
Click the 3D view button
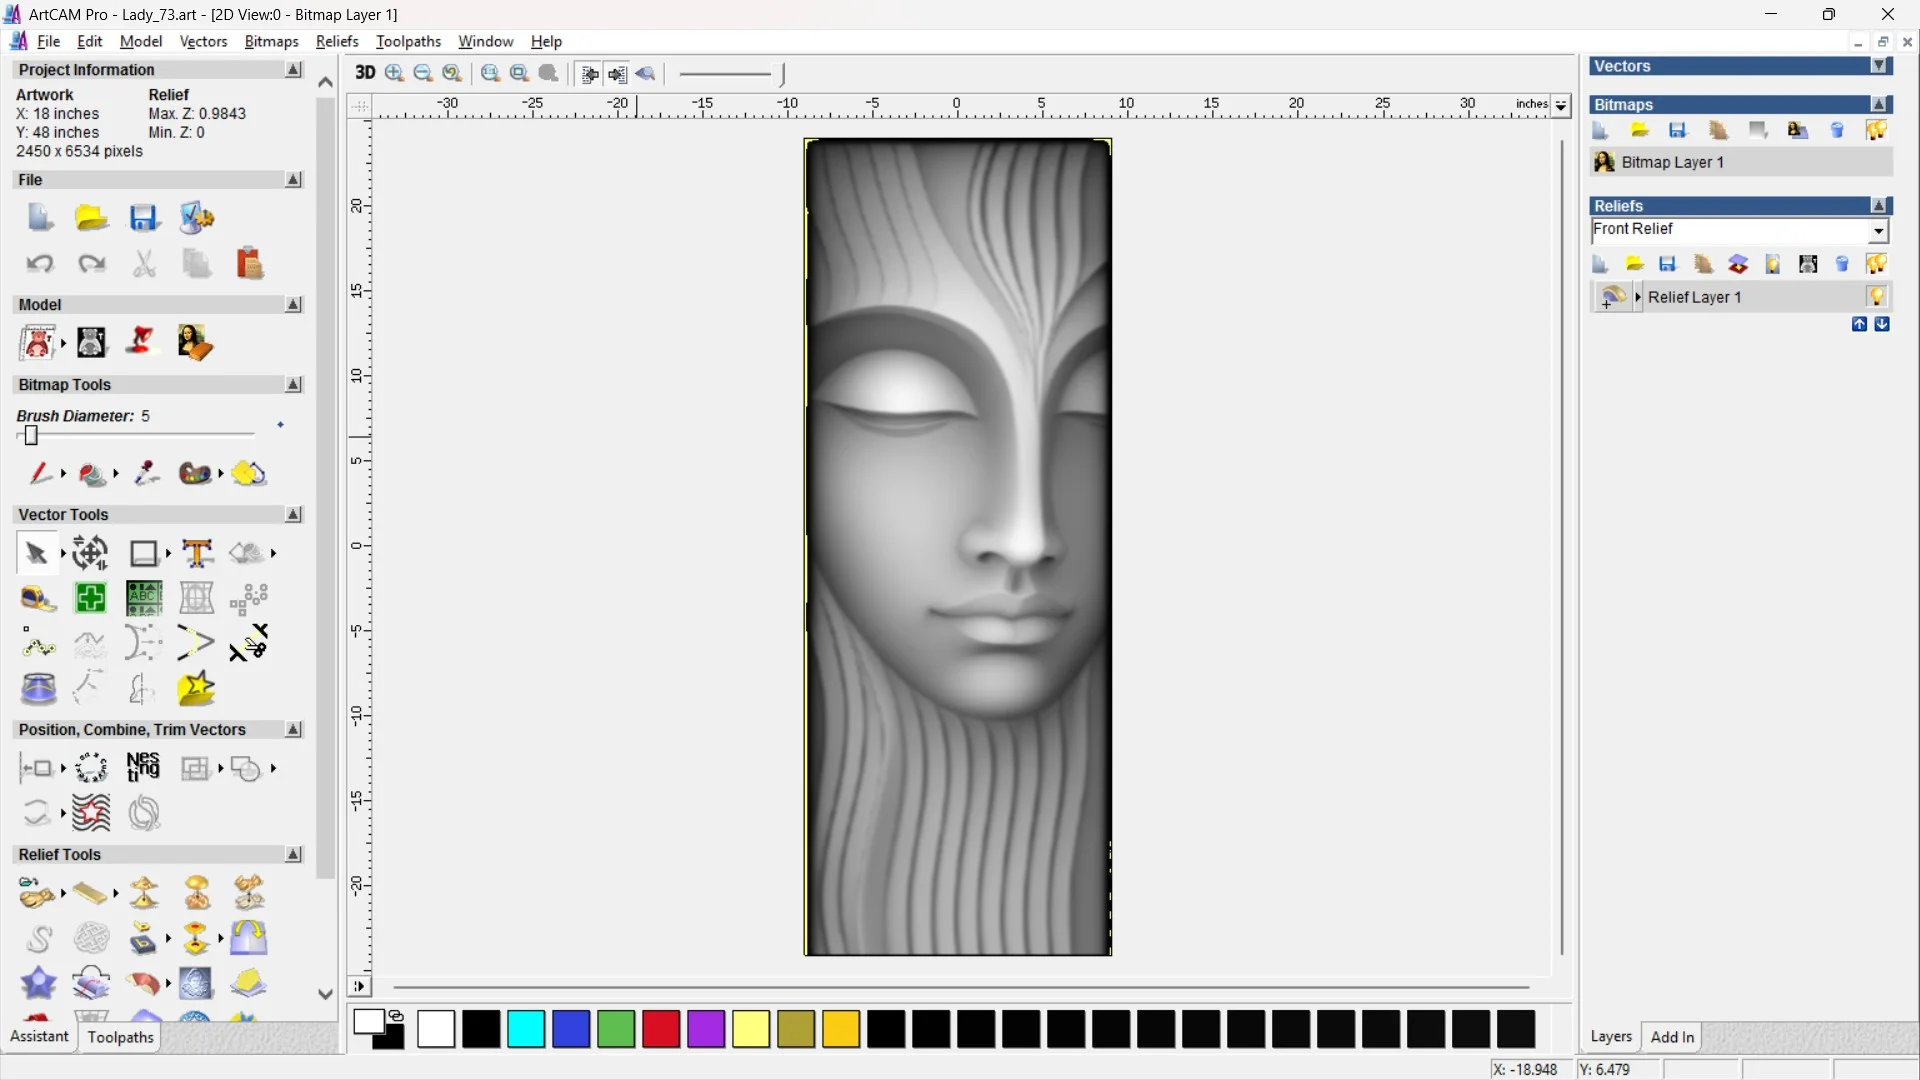coord(365,73)
